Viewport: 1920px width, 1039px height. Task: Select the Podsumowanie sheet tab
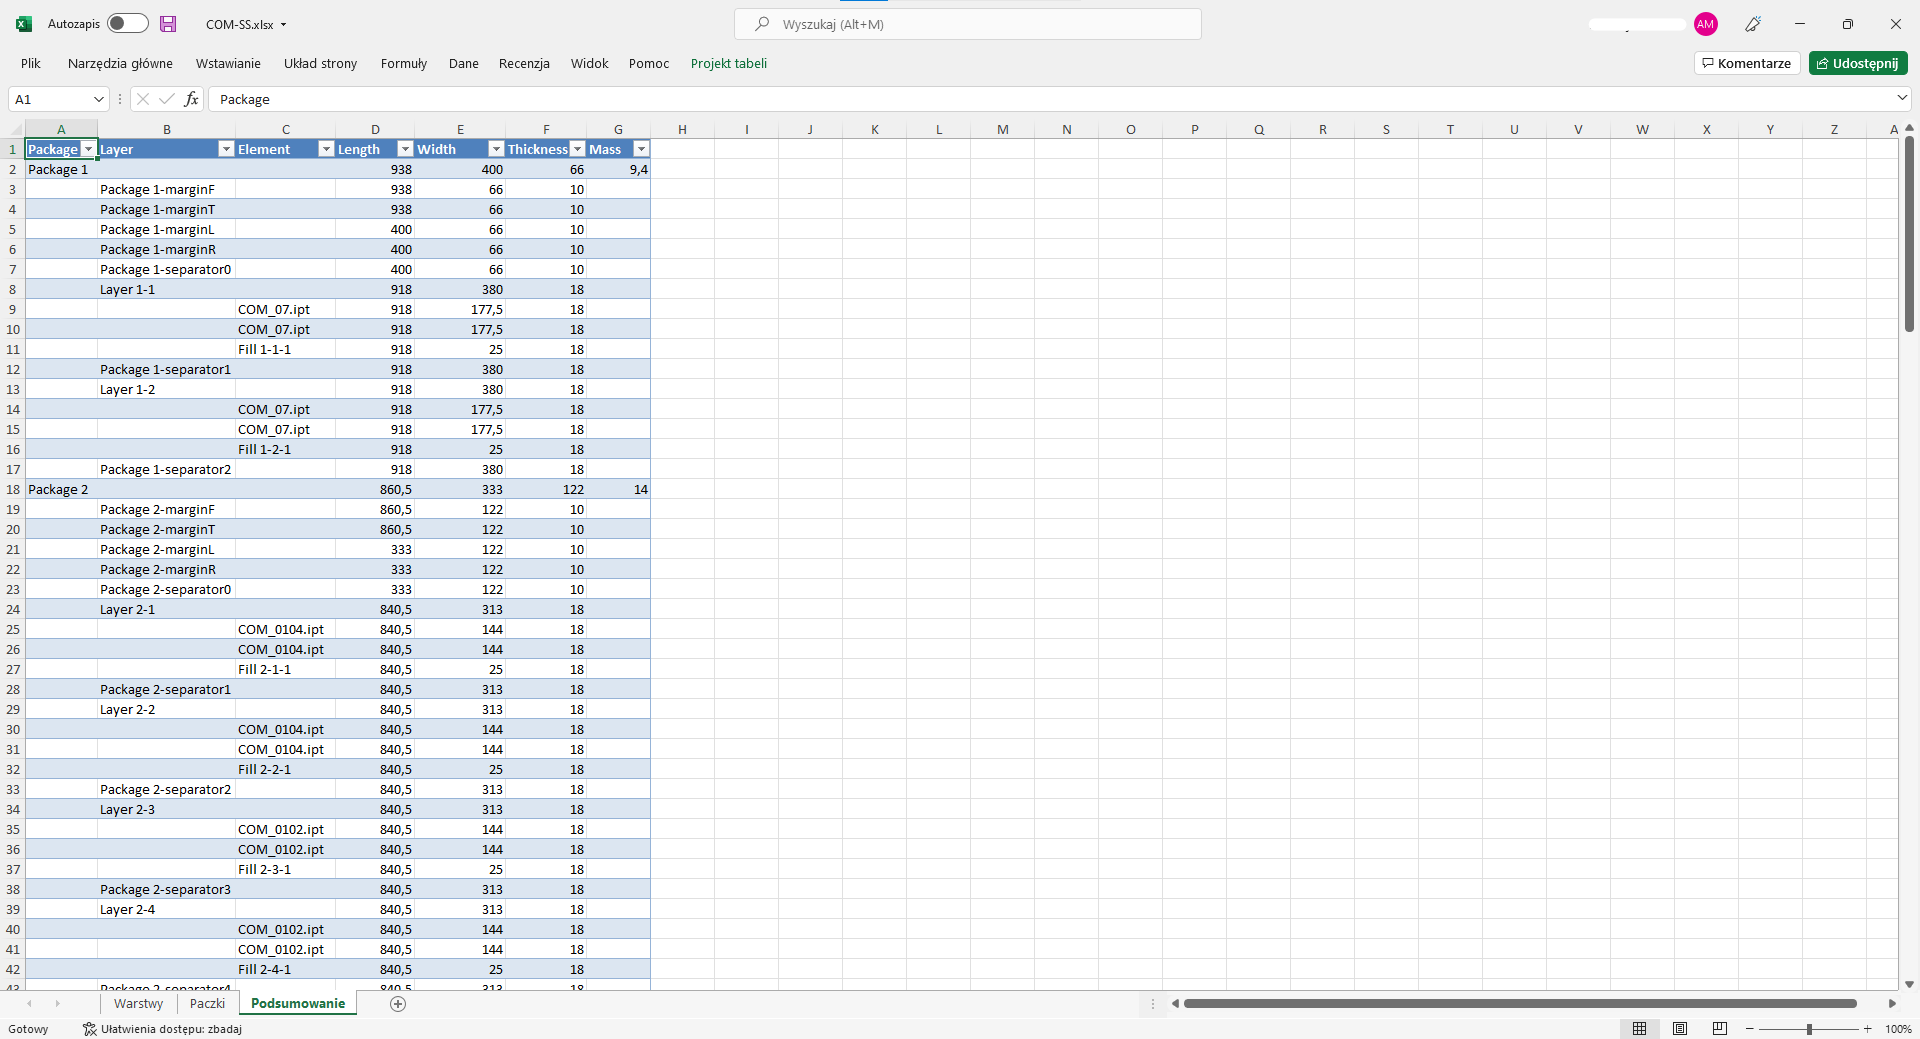point(298,1004)
